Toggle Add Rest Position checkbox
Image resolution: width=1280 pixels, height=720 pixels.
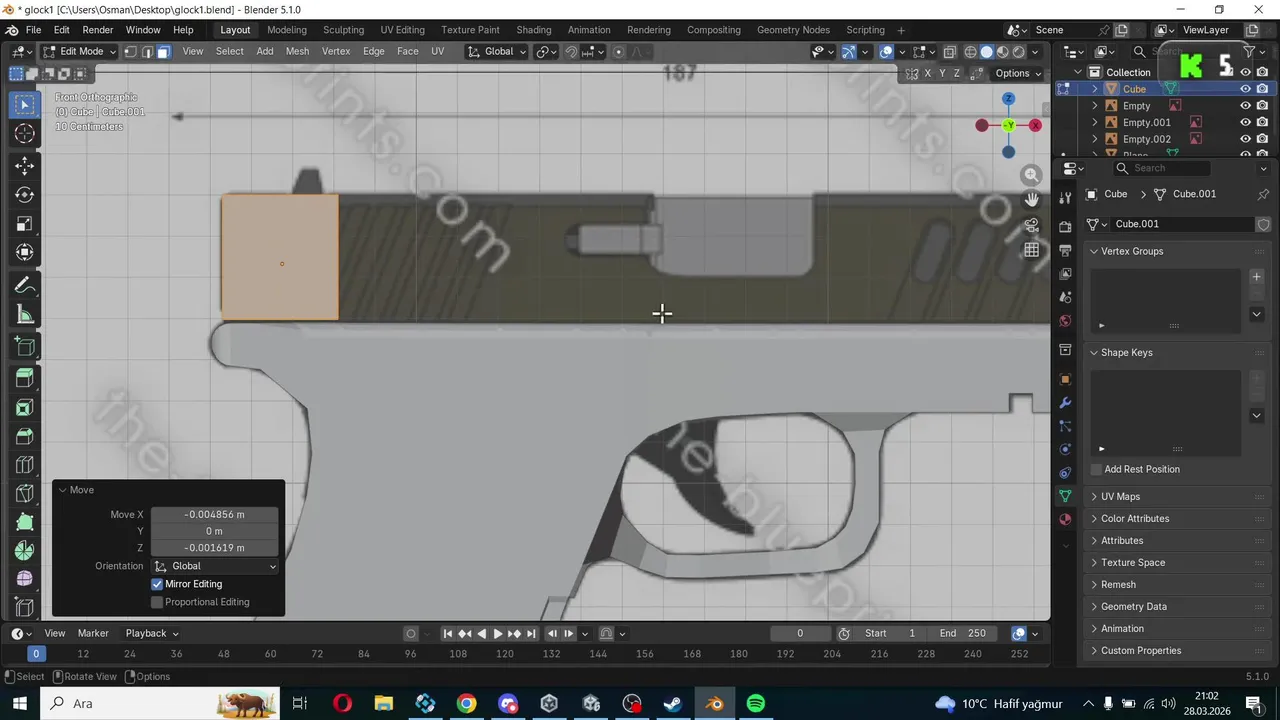[1096, 469]
